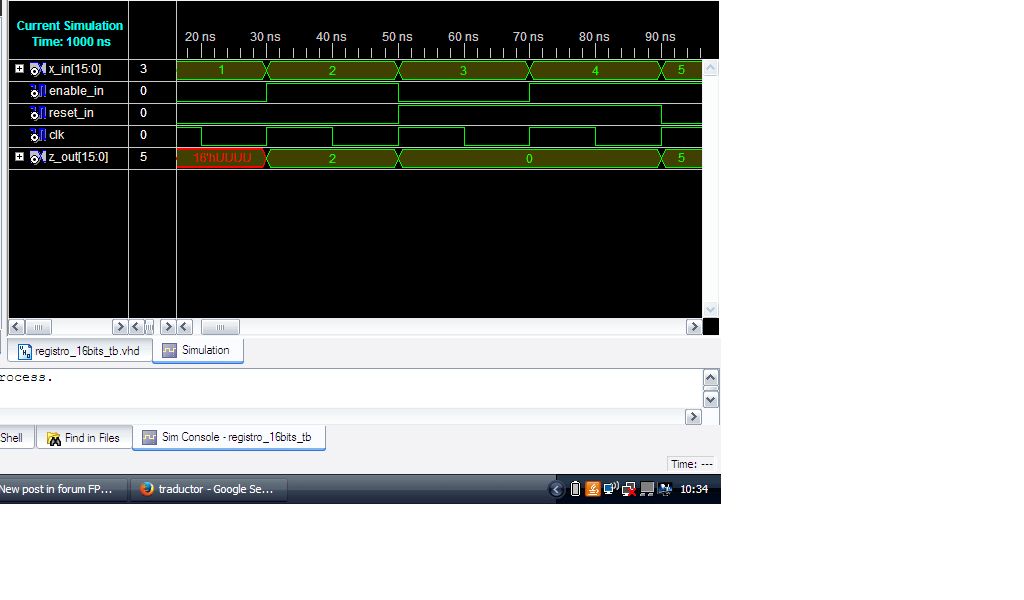
Task: Switch to the Simulation tab
Action: 198,350
